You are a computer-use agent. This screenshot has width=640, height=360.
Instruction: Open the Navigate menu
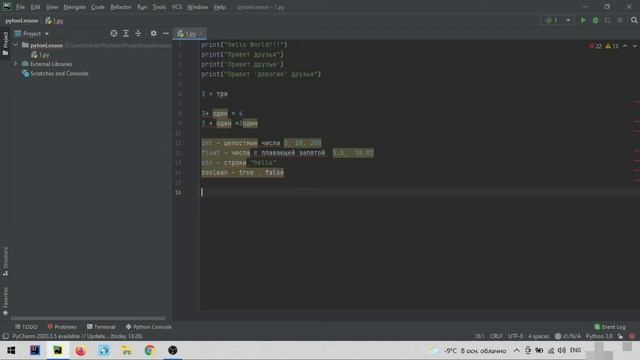tap(74, 7)
